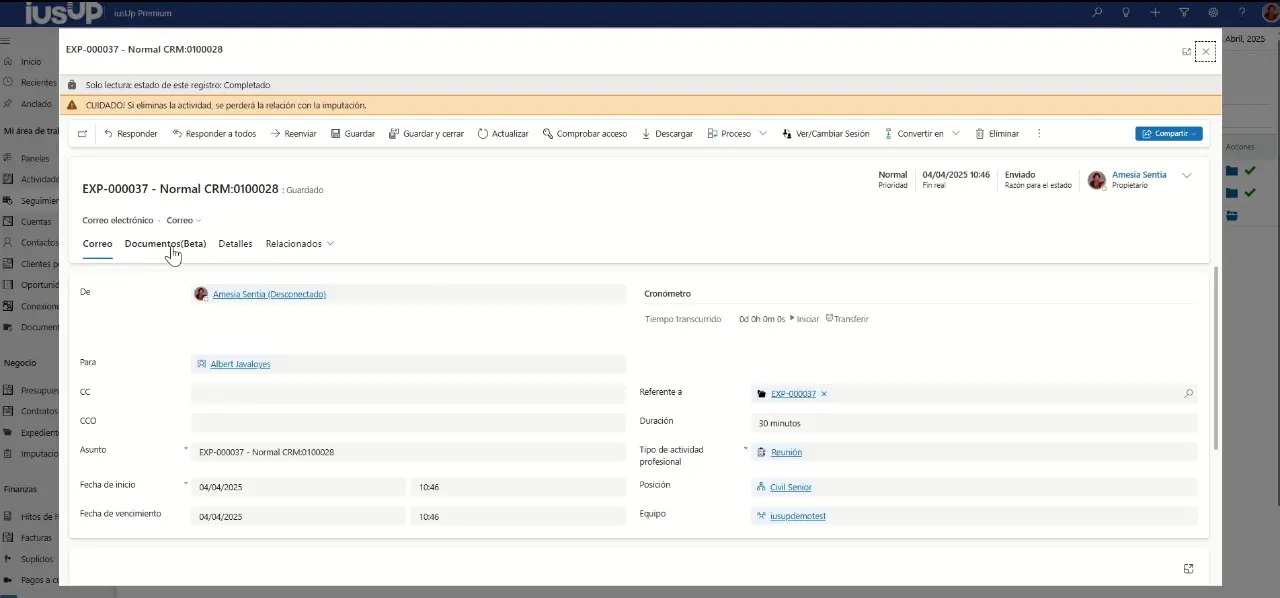Delete the record with Eliminar
Screen dimensions: 1280x598
pyautogui.click(x=997, y=134)
